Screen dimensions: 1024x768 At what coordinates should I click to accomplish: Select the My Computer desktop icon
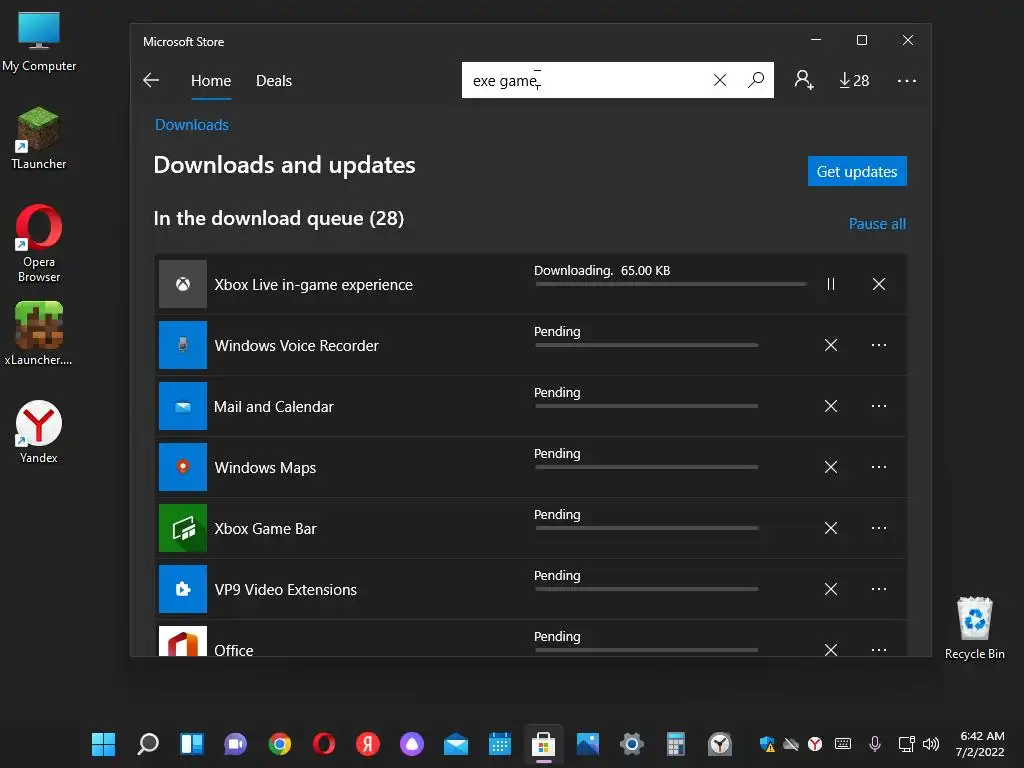click(x=39, y=42)
